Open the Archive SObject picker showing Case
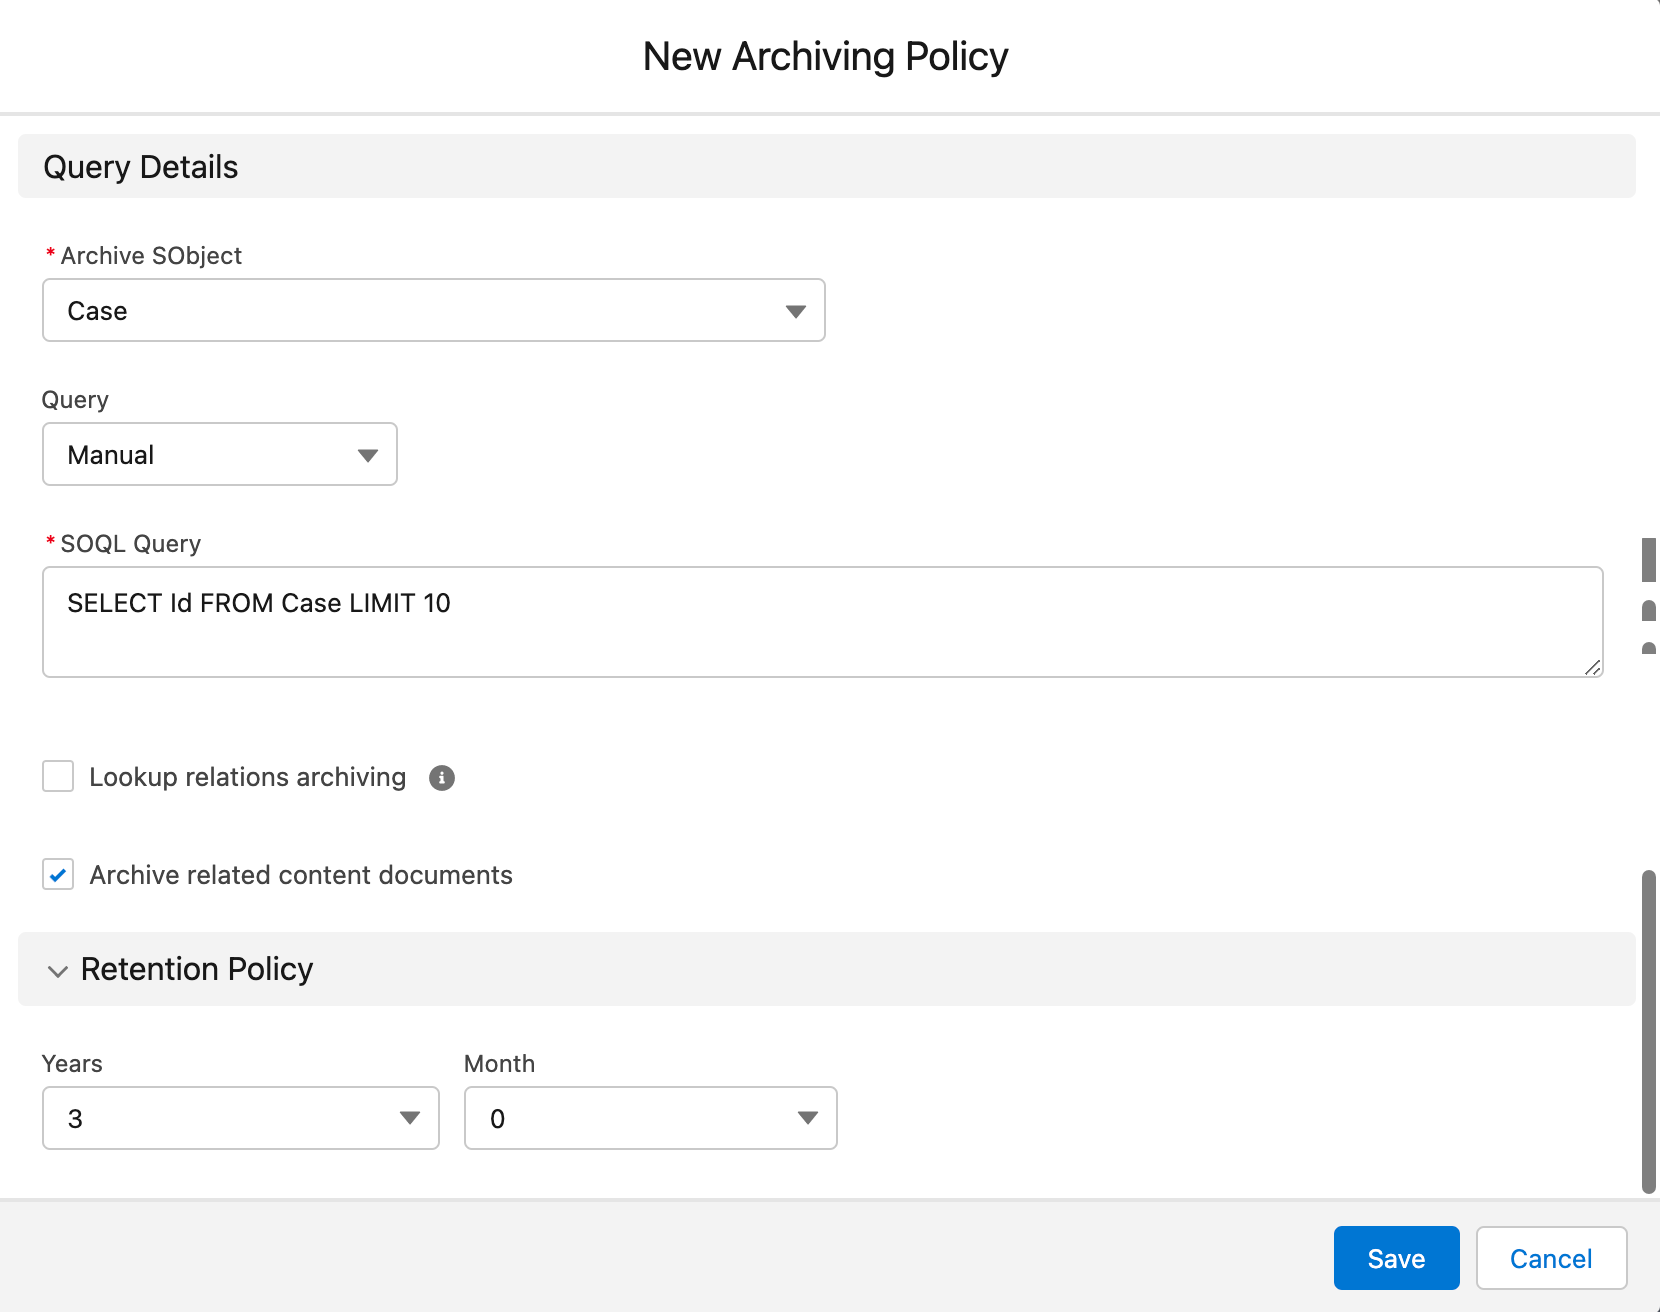The image size is (1660, 1312). click(433, 310)
